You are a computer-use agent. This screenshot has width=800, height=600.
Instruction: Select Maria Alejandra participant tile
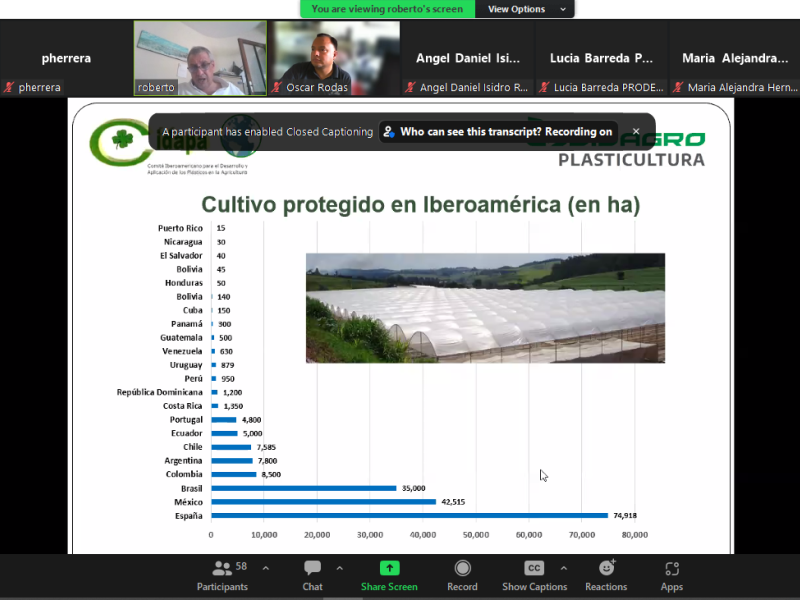pyautogui.click(x=734, y=59)
